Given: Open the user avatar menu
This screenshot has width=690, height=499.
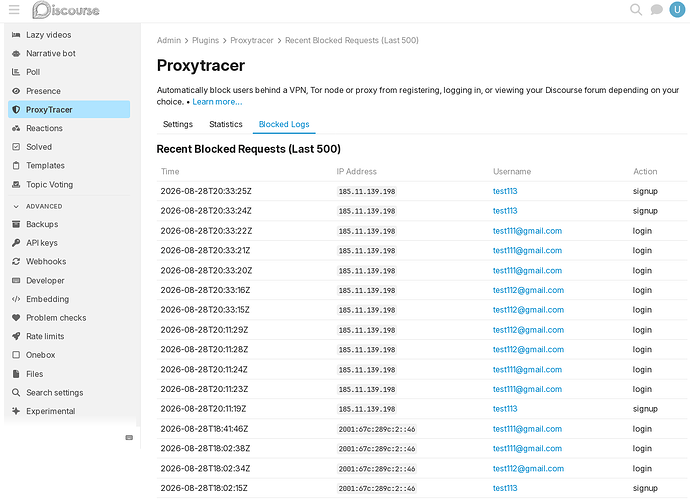Looking at the screenshot, I should [x=677, y=10].
